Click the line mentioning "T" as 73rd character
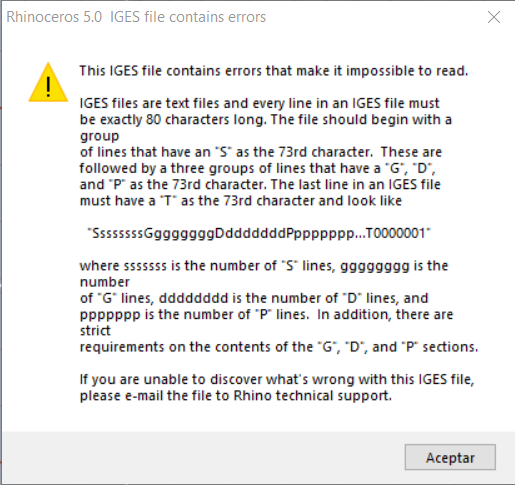The width and height of the screenshot is (515, 485). coord(241,201)
